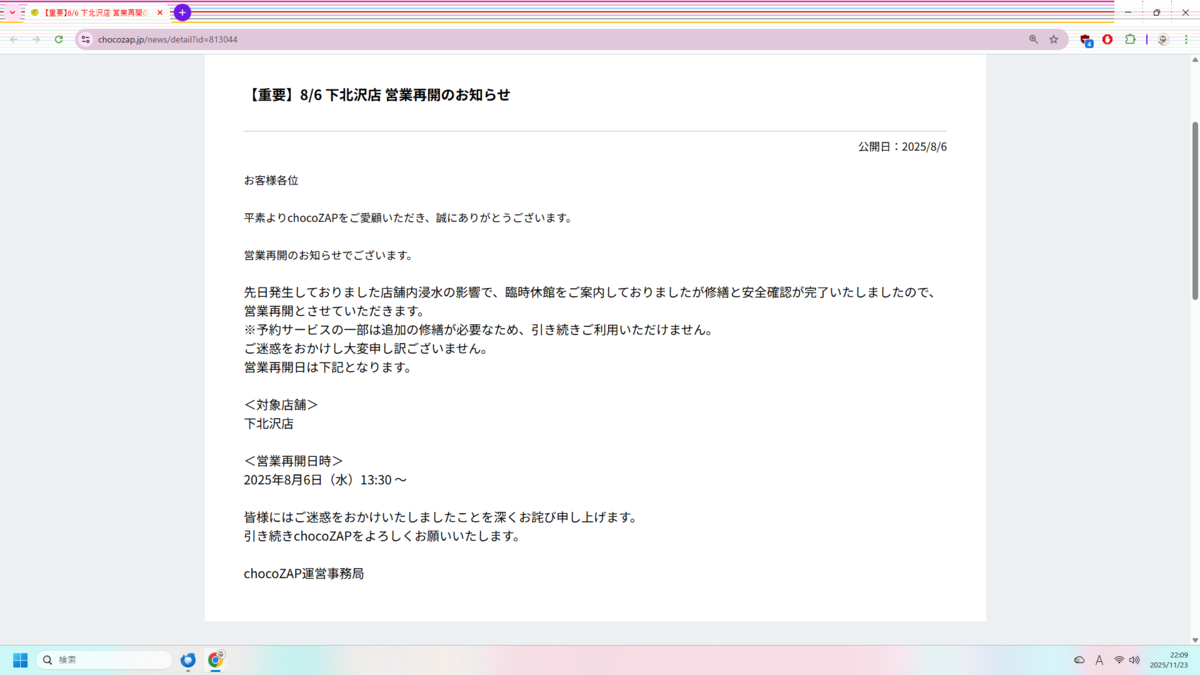This screenshot has width=1200, height=675.
Task: Bookmark this page with star icon
Action: [x=1054, y=39]
